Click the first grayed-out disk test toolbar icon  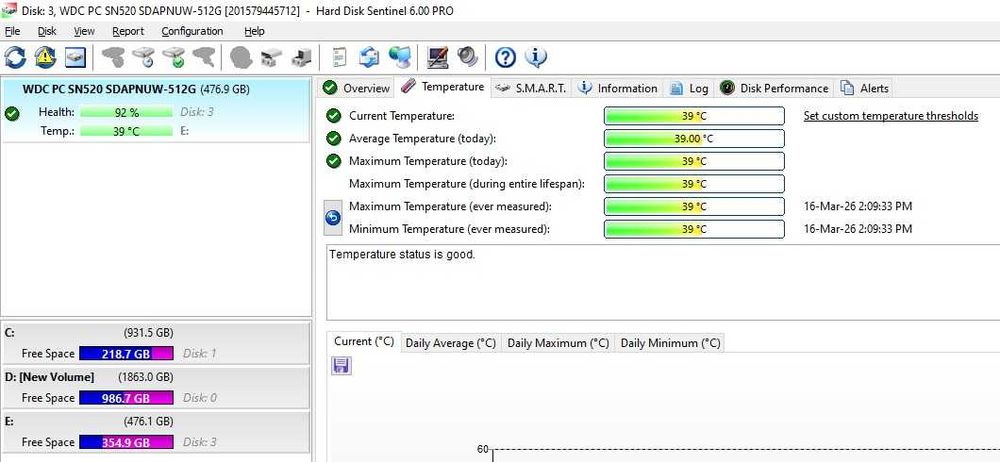[114, 58]
